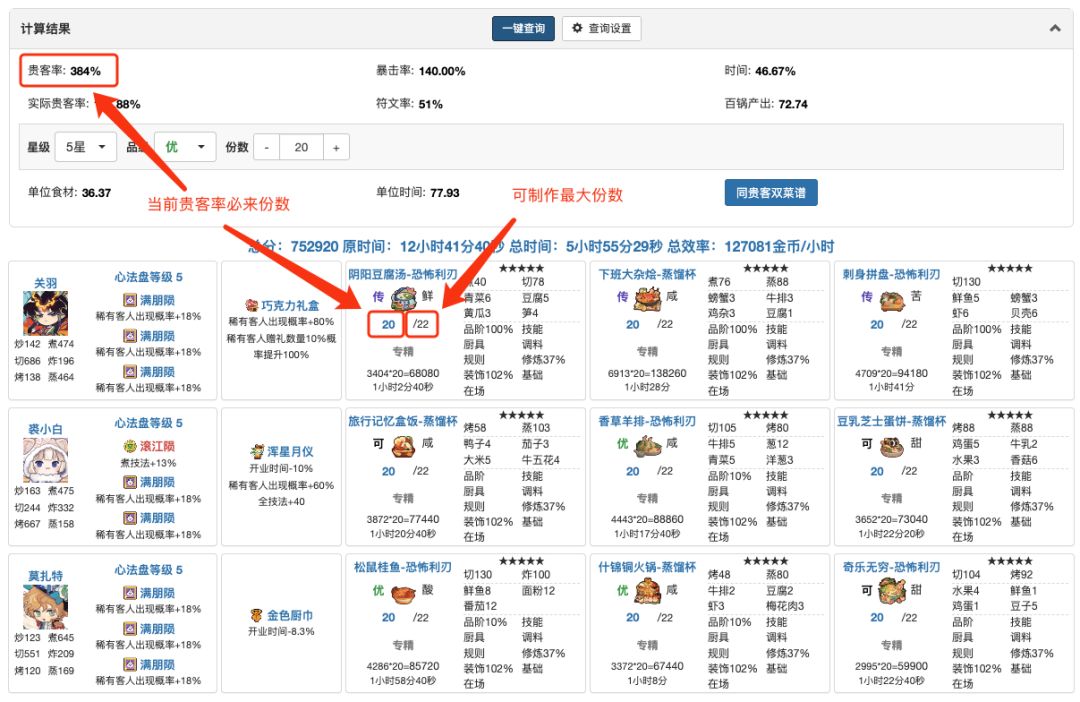Increase the 份数 count
The image size is (1080, 702).
point(336,147)
